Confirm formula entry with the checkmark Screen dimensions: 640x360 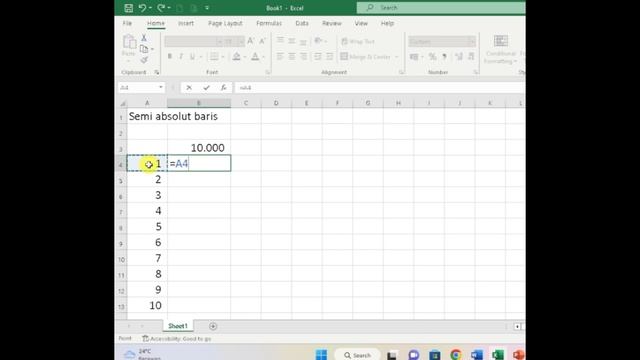pyautogui.click(x=207, y=87)
